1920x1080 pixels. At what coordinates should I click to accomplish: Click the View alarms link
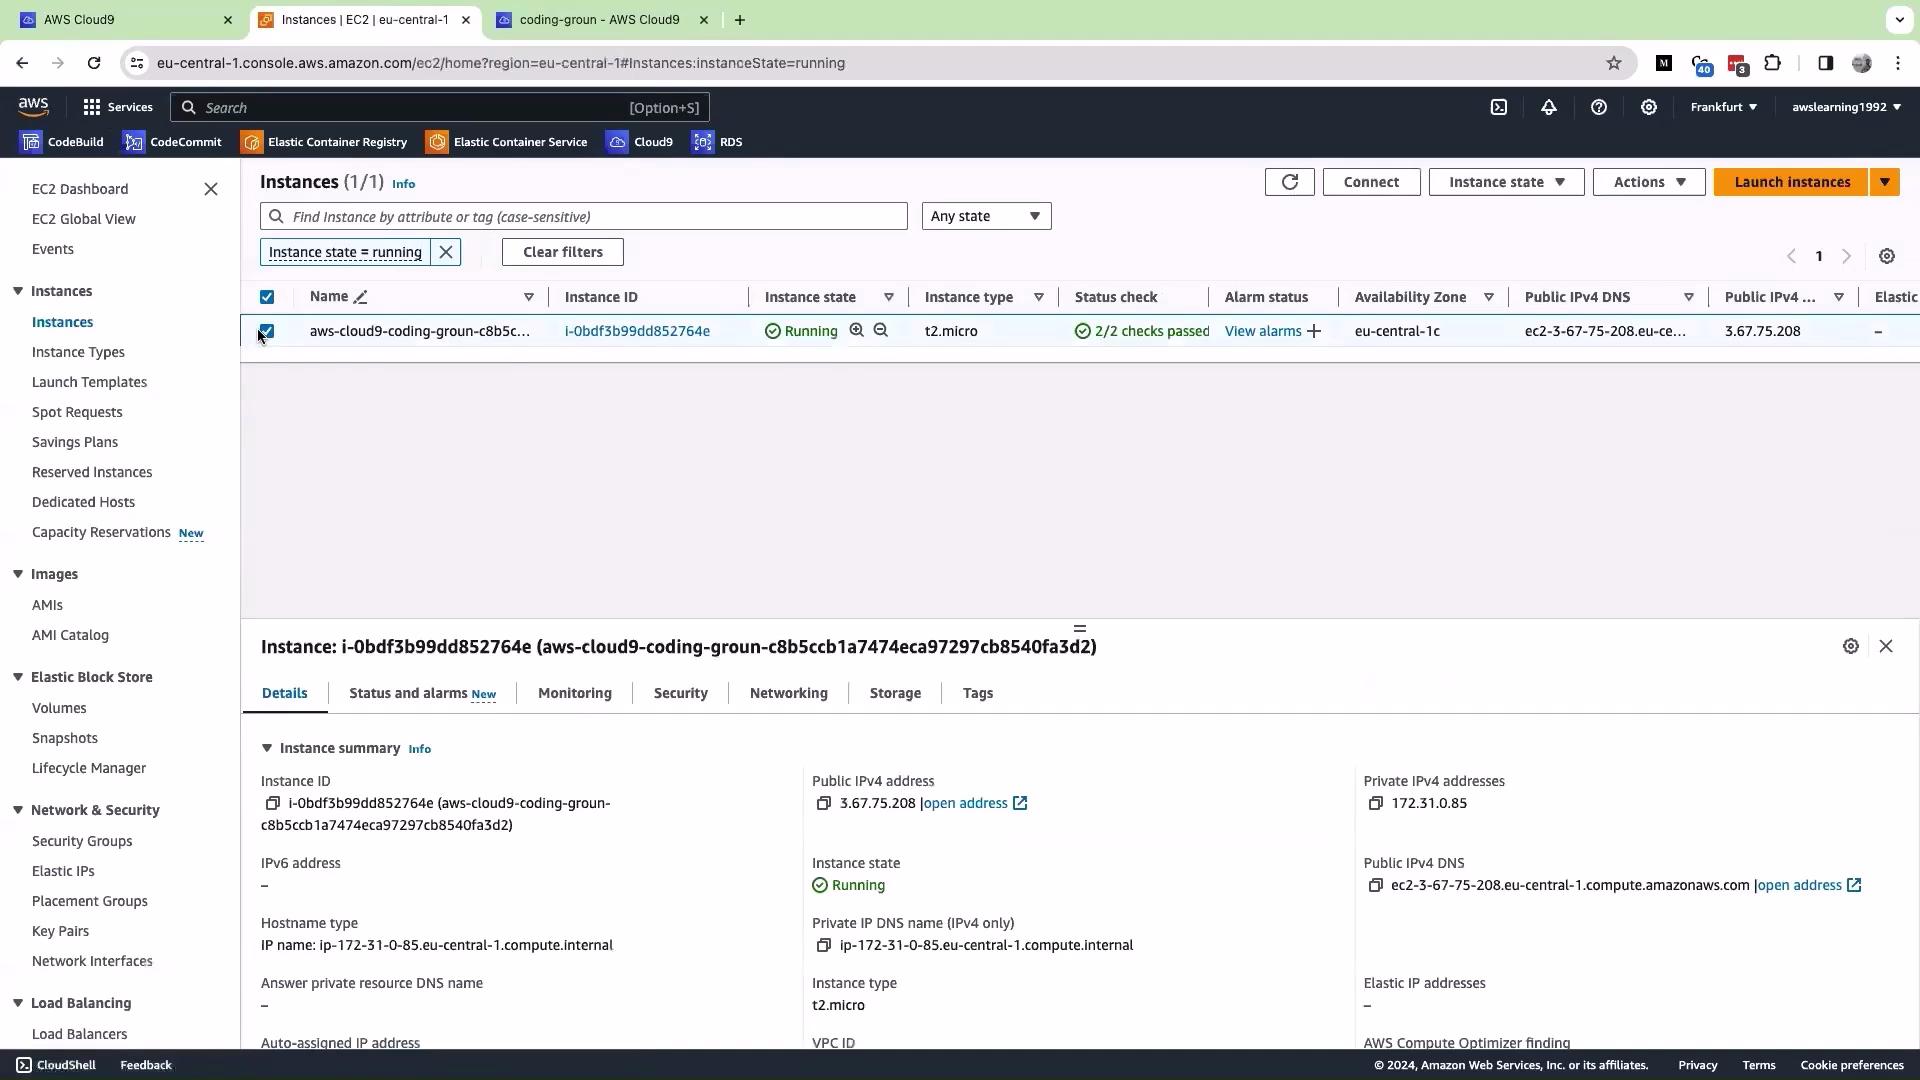coord(1263,331)
